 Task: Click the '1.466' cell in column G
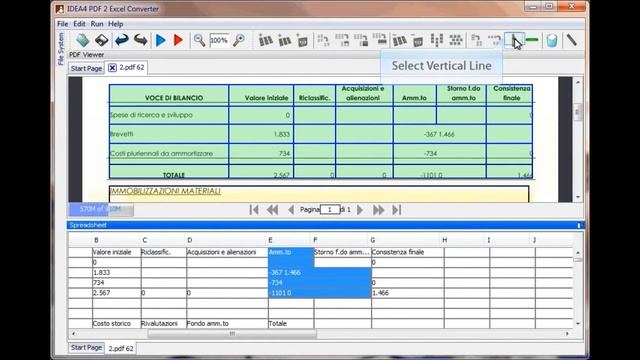coord(407,293)
